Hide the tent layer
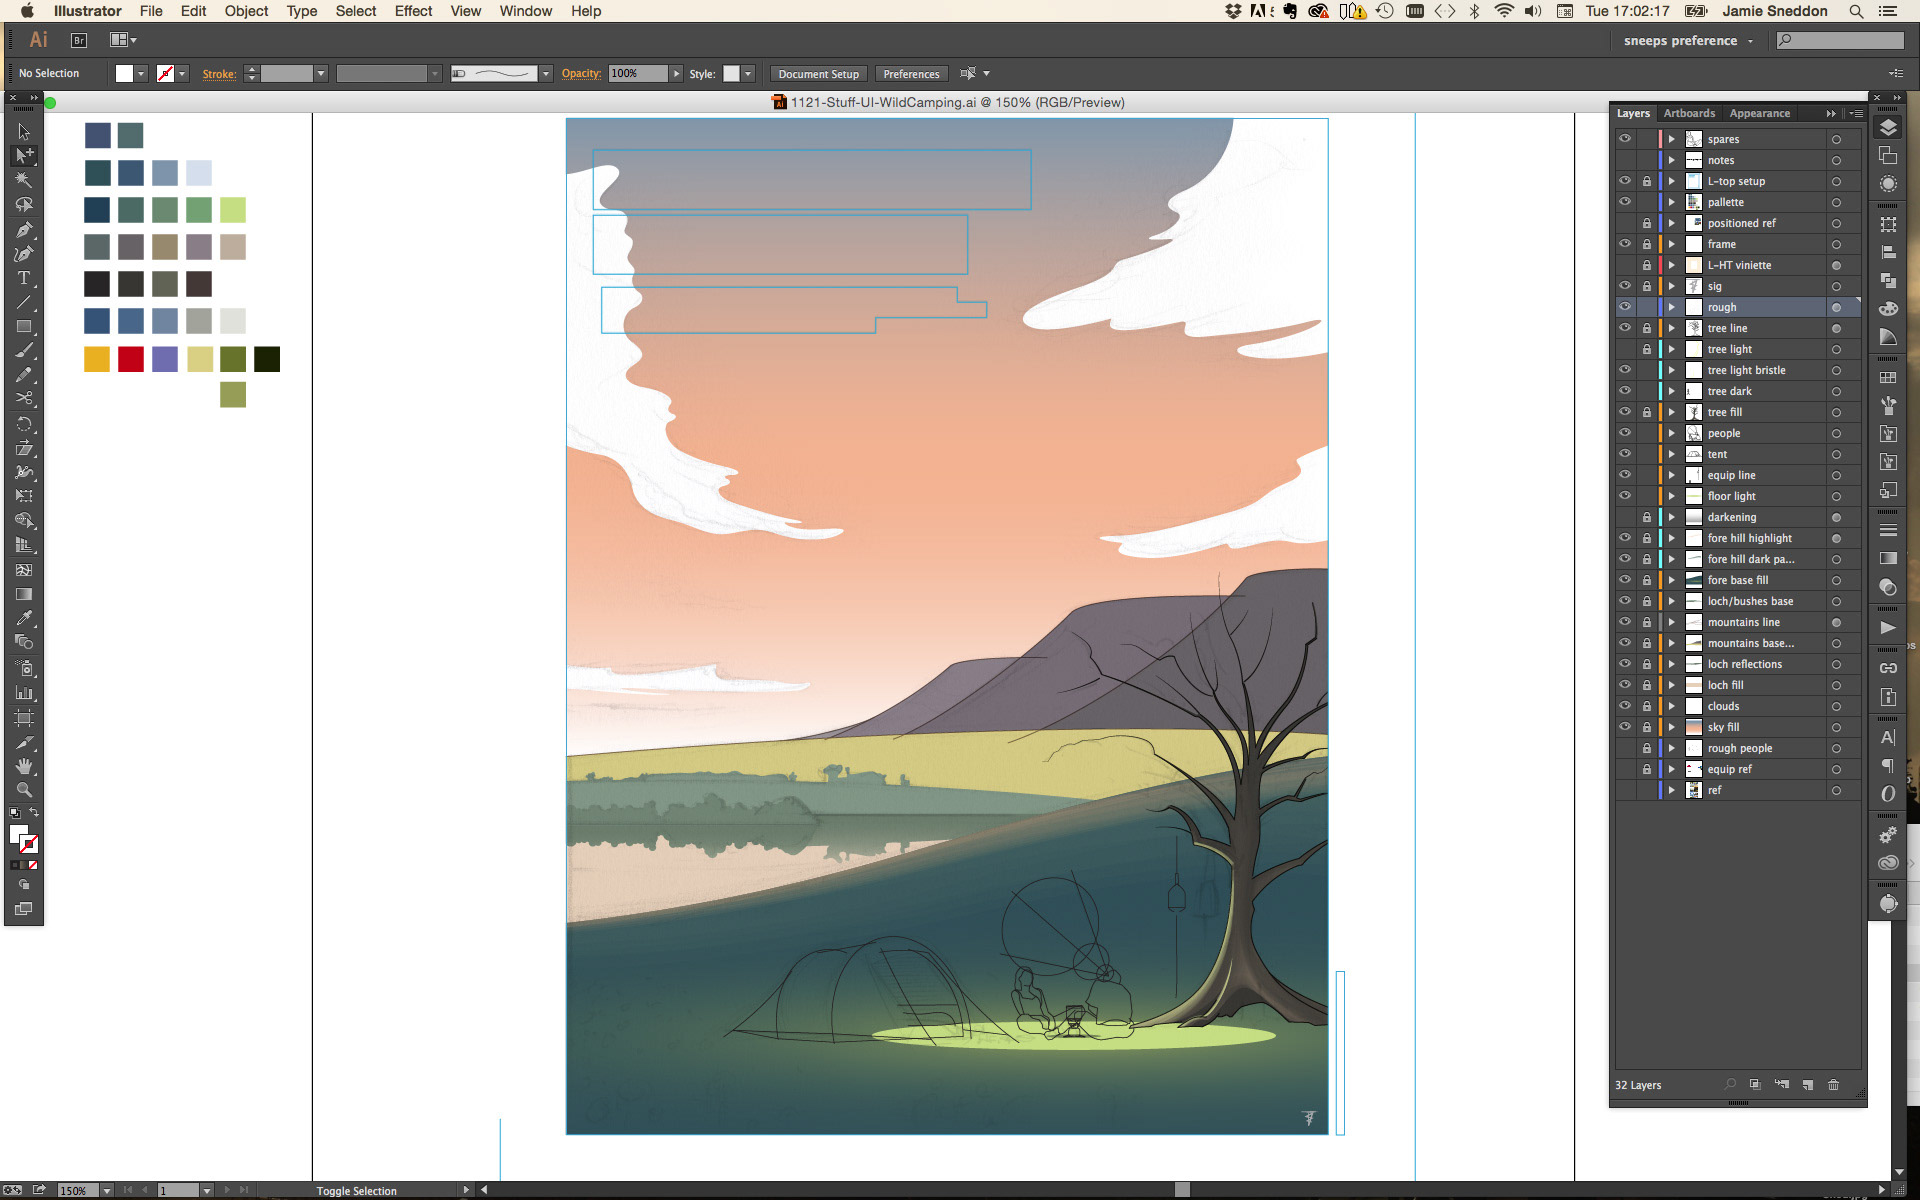 [x=1625, y=454]
